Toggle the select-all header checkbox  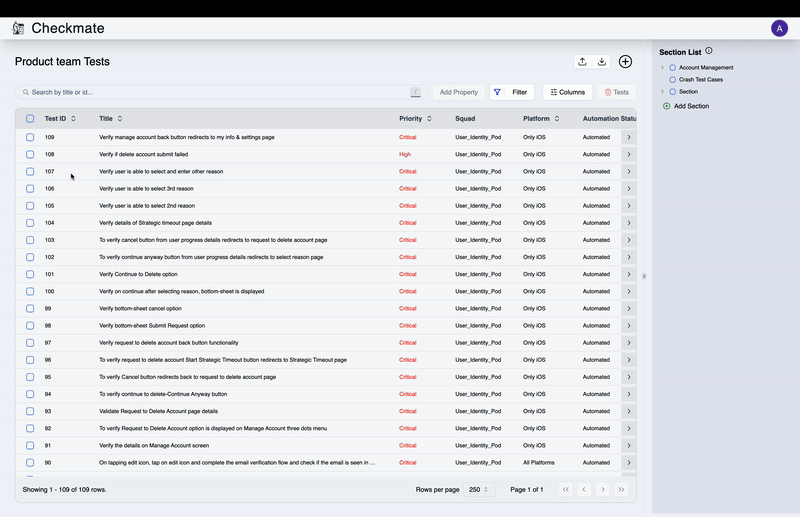(x=30, y=118)
